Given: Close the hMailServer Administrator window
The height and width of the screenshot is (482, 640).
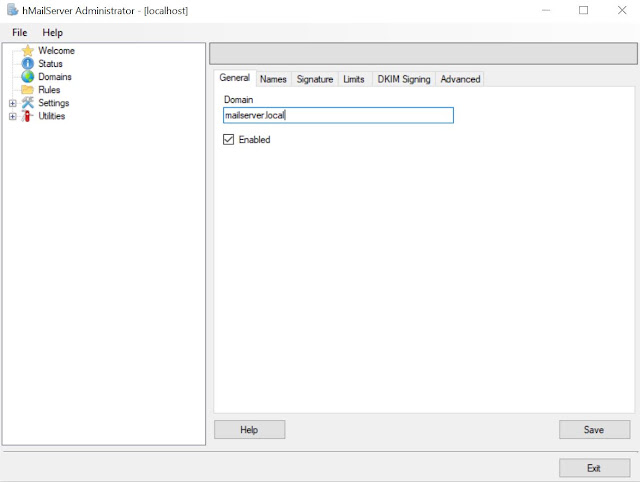Looking at the screenshot, I should (x=622, y=10).
